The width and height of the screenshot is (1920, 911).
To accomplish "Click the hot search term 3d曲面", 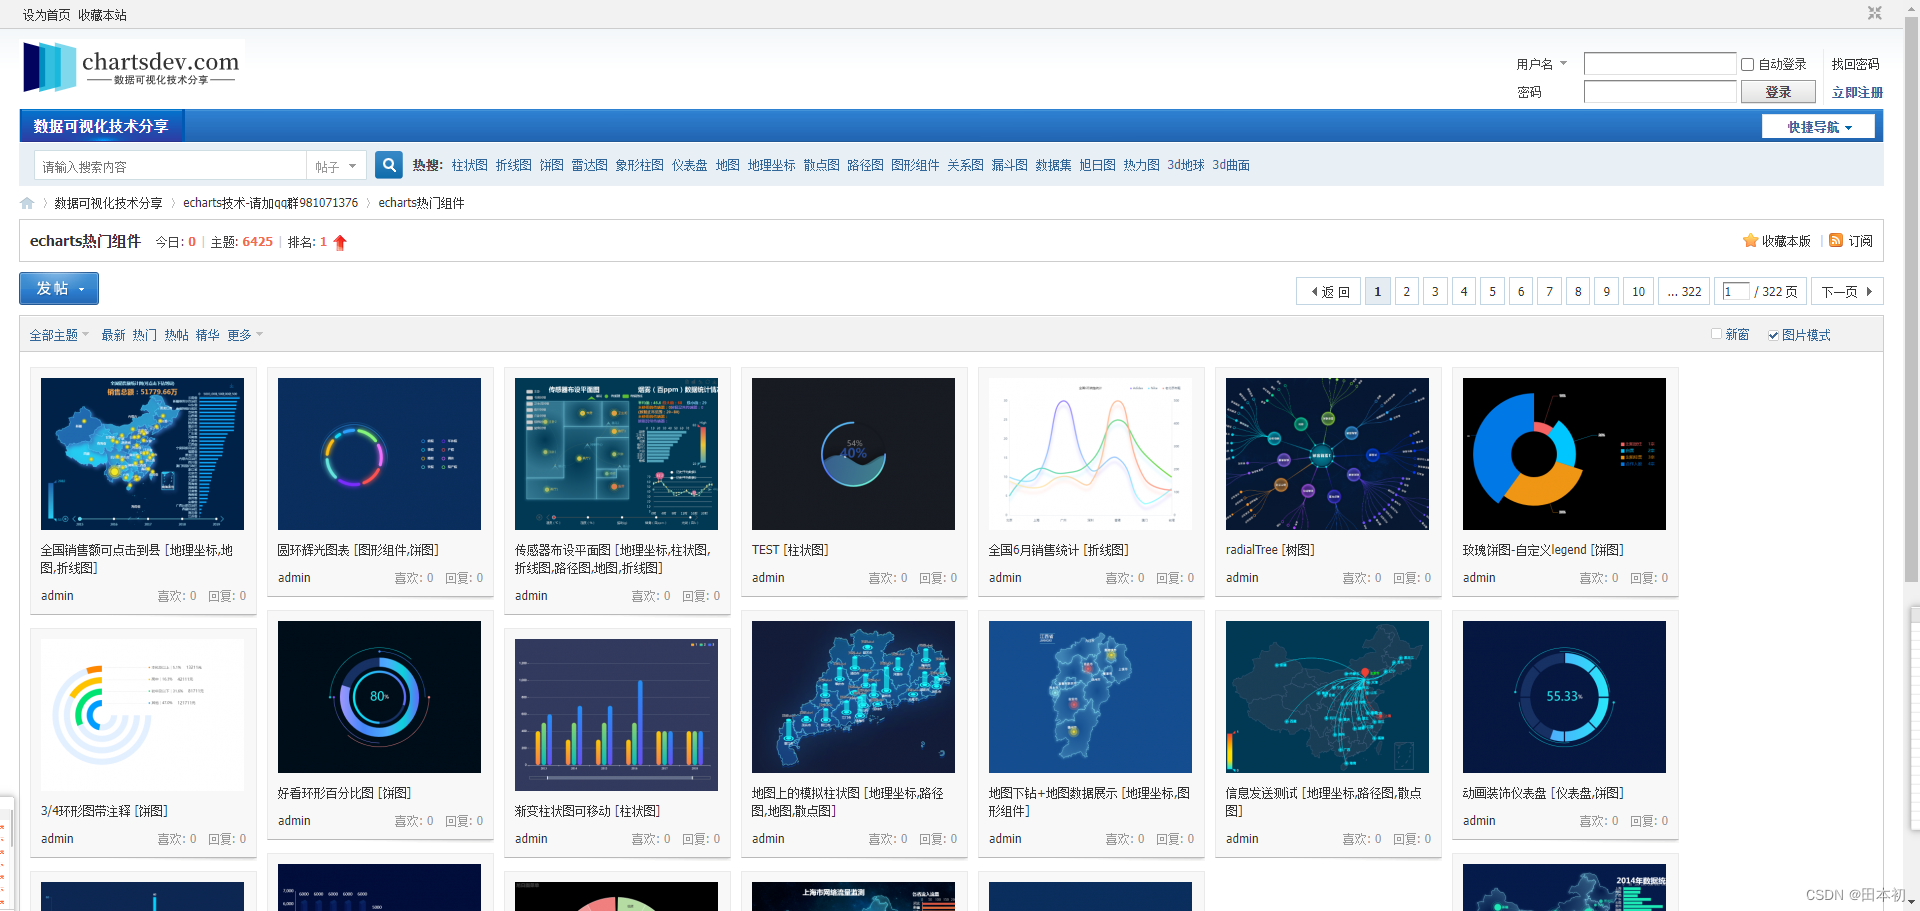I will [1231, 165].
